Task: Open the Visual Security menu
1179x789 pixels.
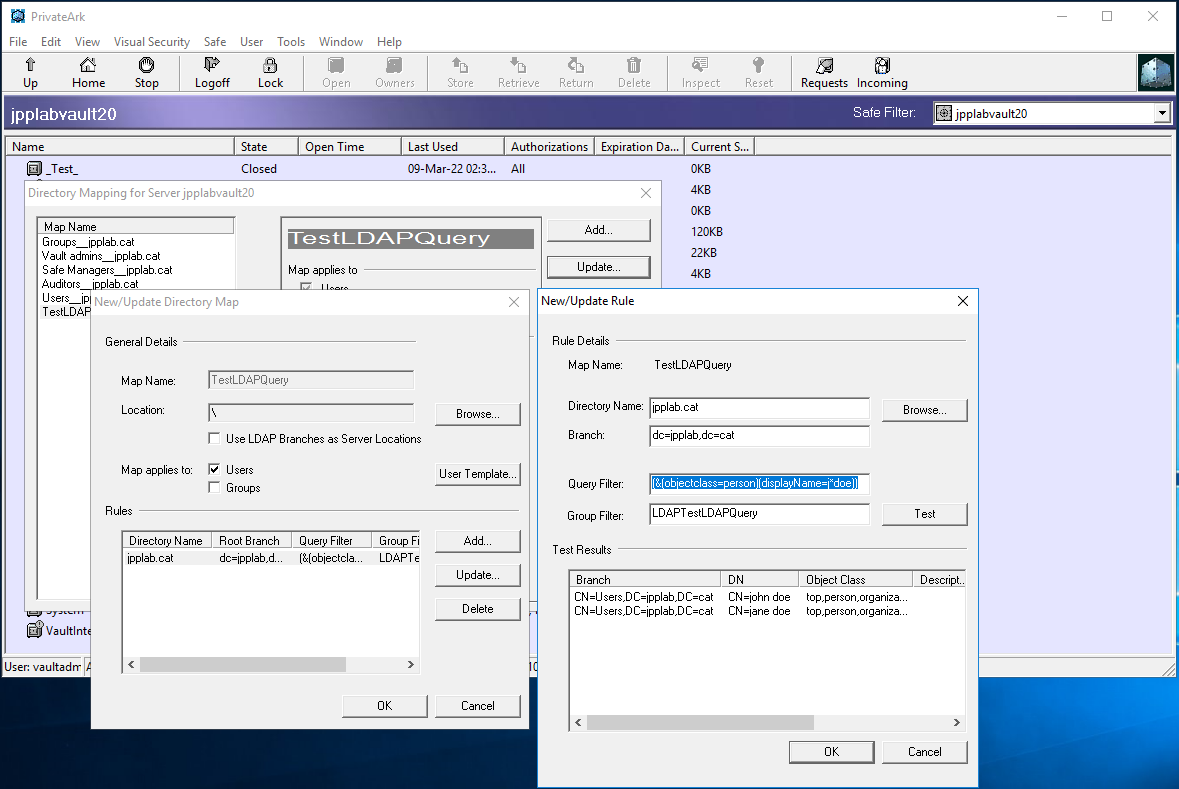Action: pyautogui.click(x=151, y=41)
